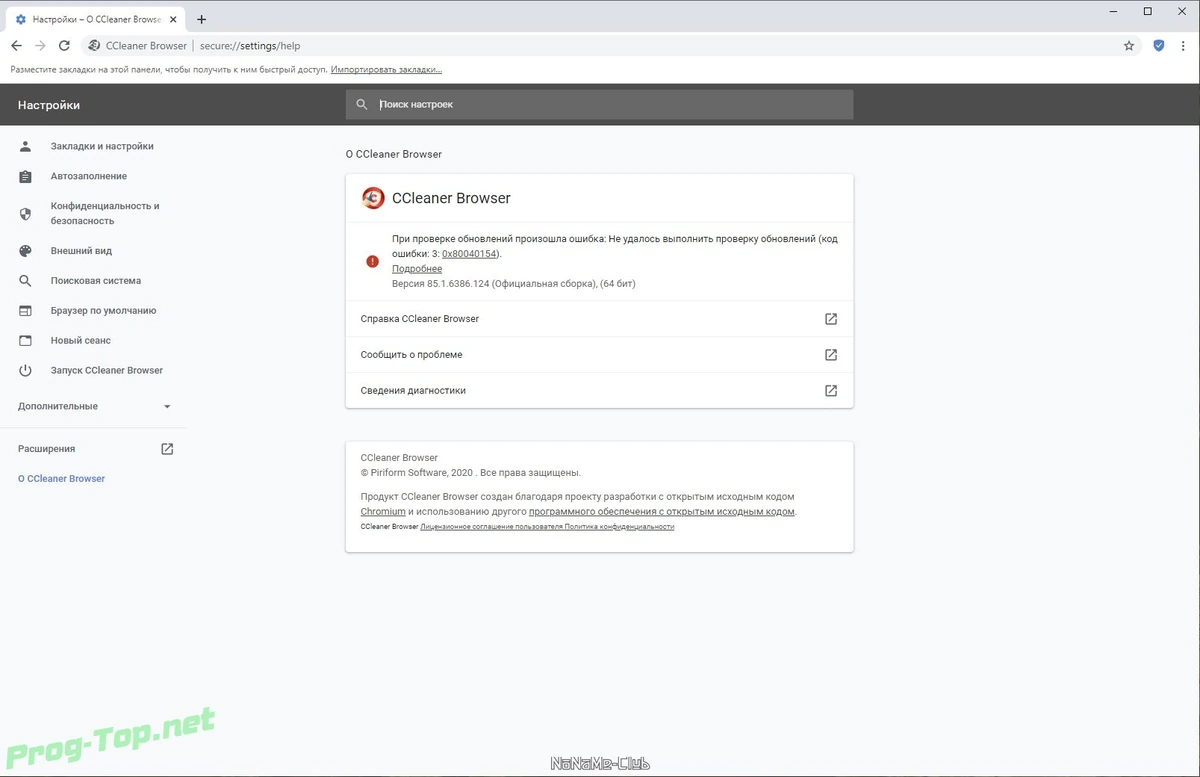Click CCleaner Browser site icon in address bar
The image size is (1200, 777).
(94, 45)
